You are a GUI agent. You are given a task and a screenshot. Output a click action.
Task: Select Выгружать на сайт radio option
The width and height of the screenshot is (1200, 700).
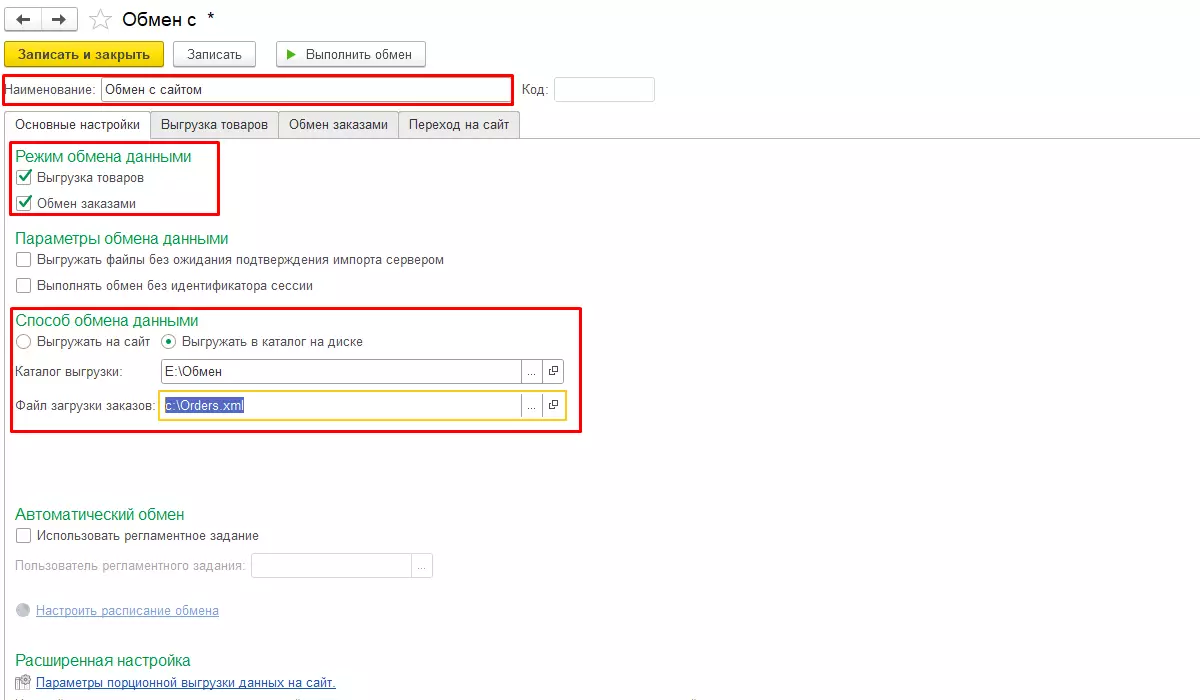[24, 342]
